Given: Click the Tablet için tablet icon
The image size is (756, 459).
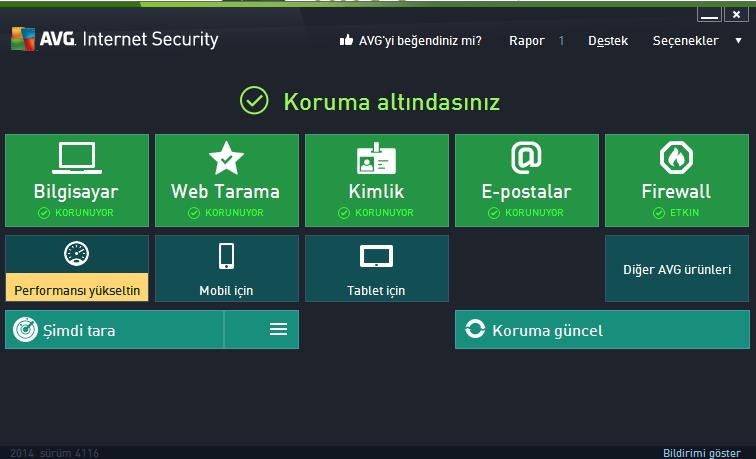Looking at the screenshot, I should [377, 256].
